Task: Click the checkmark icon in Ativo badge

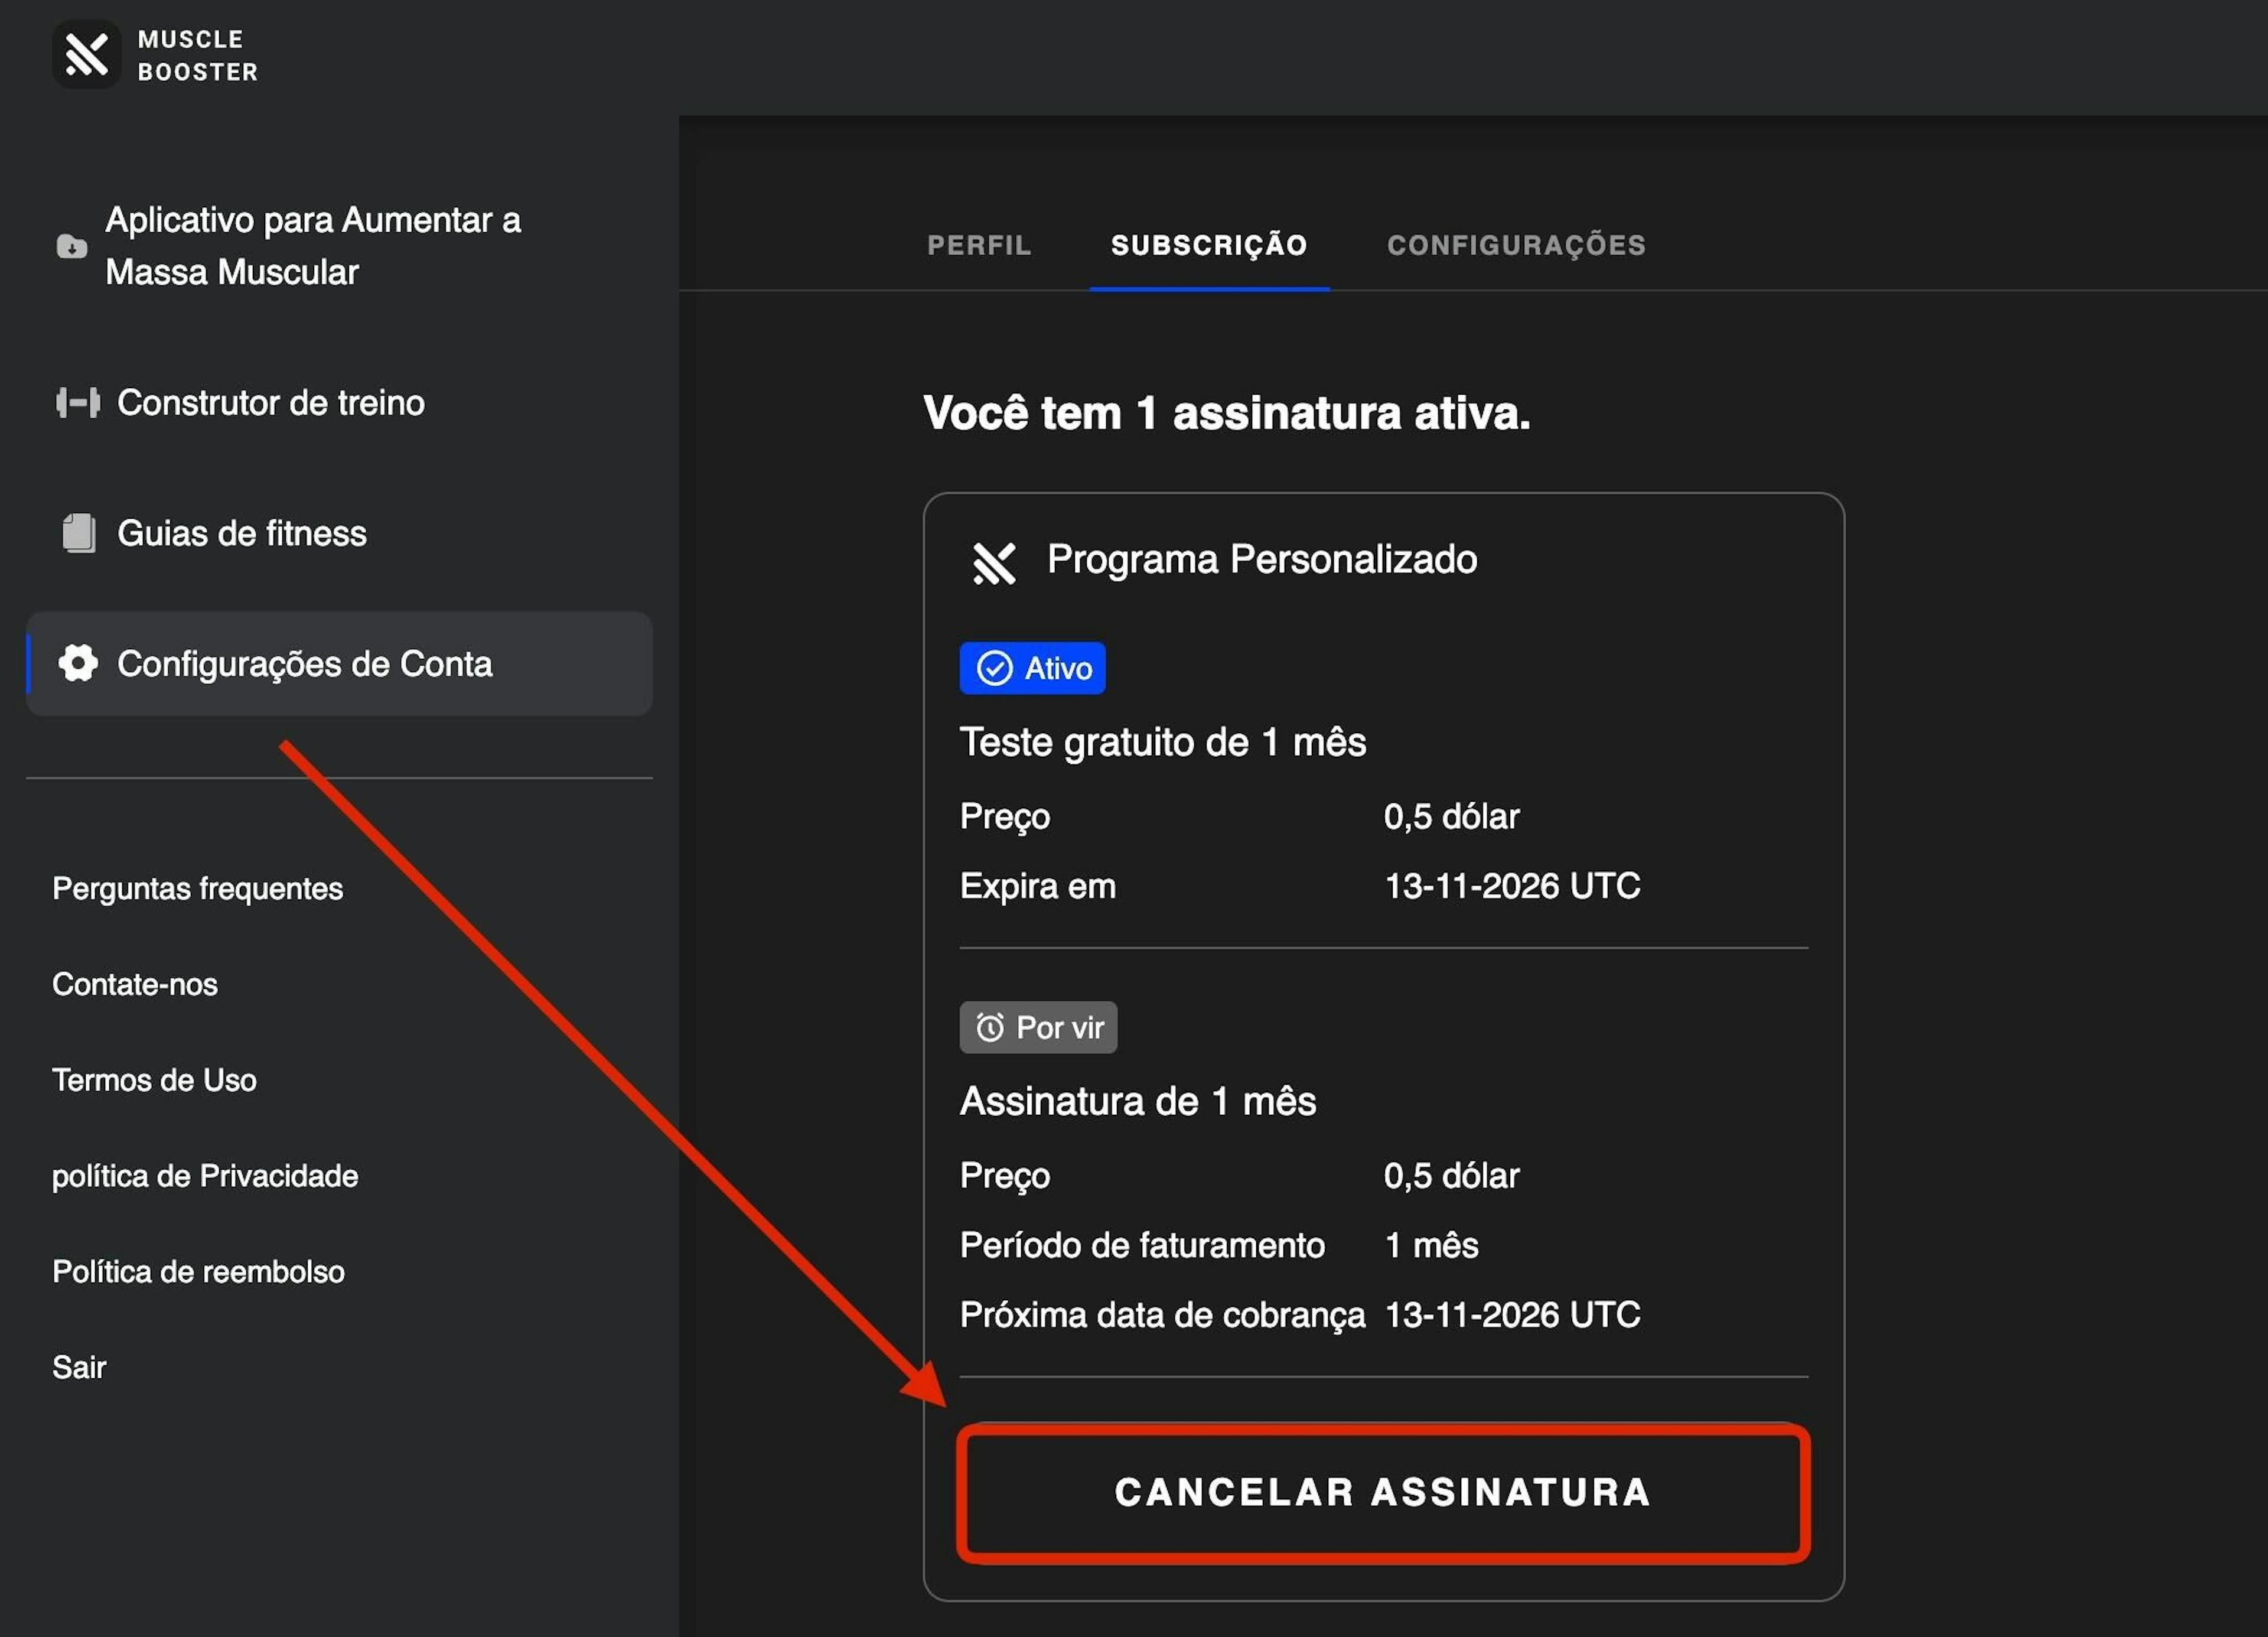Action: point(994,668)
